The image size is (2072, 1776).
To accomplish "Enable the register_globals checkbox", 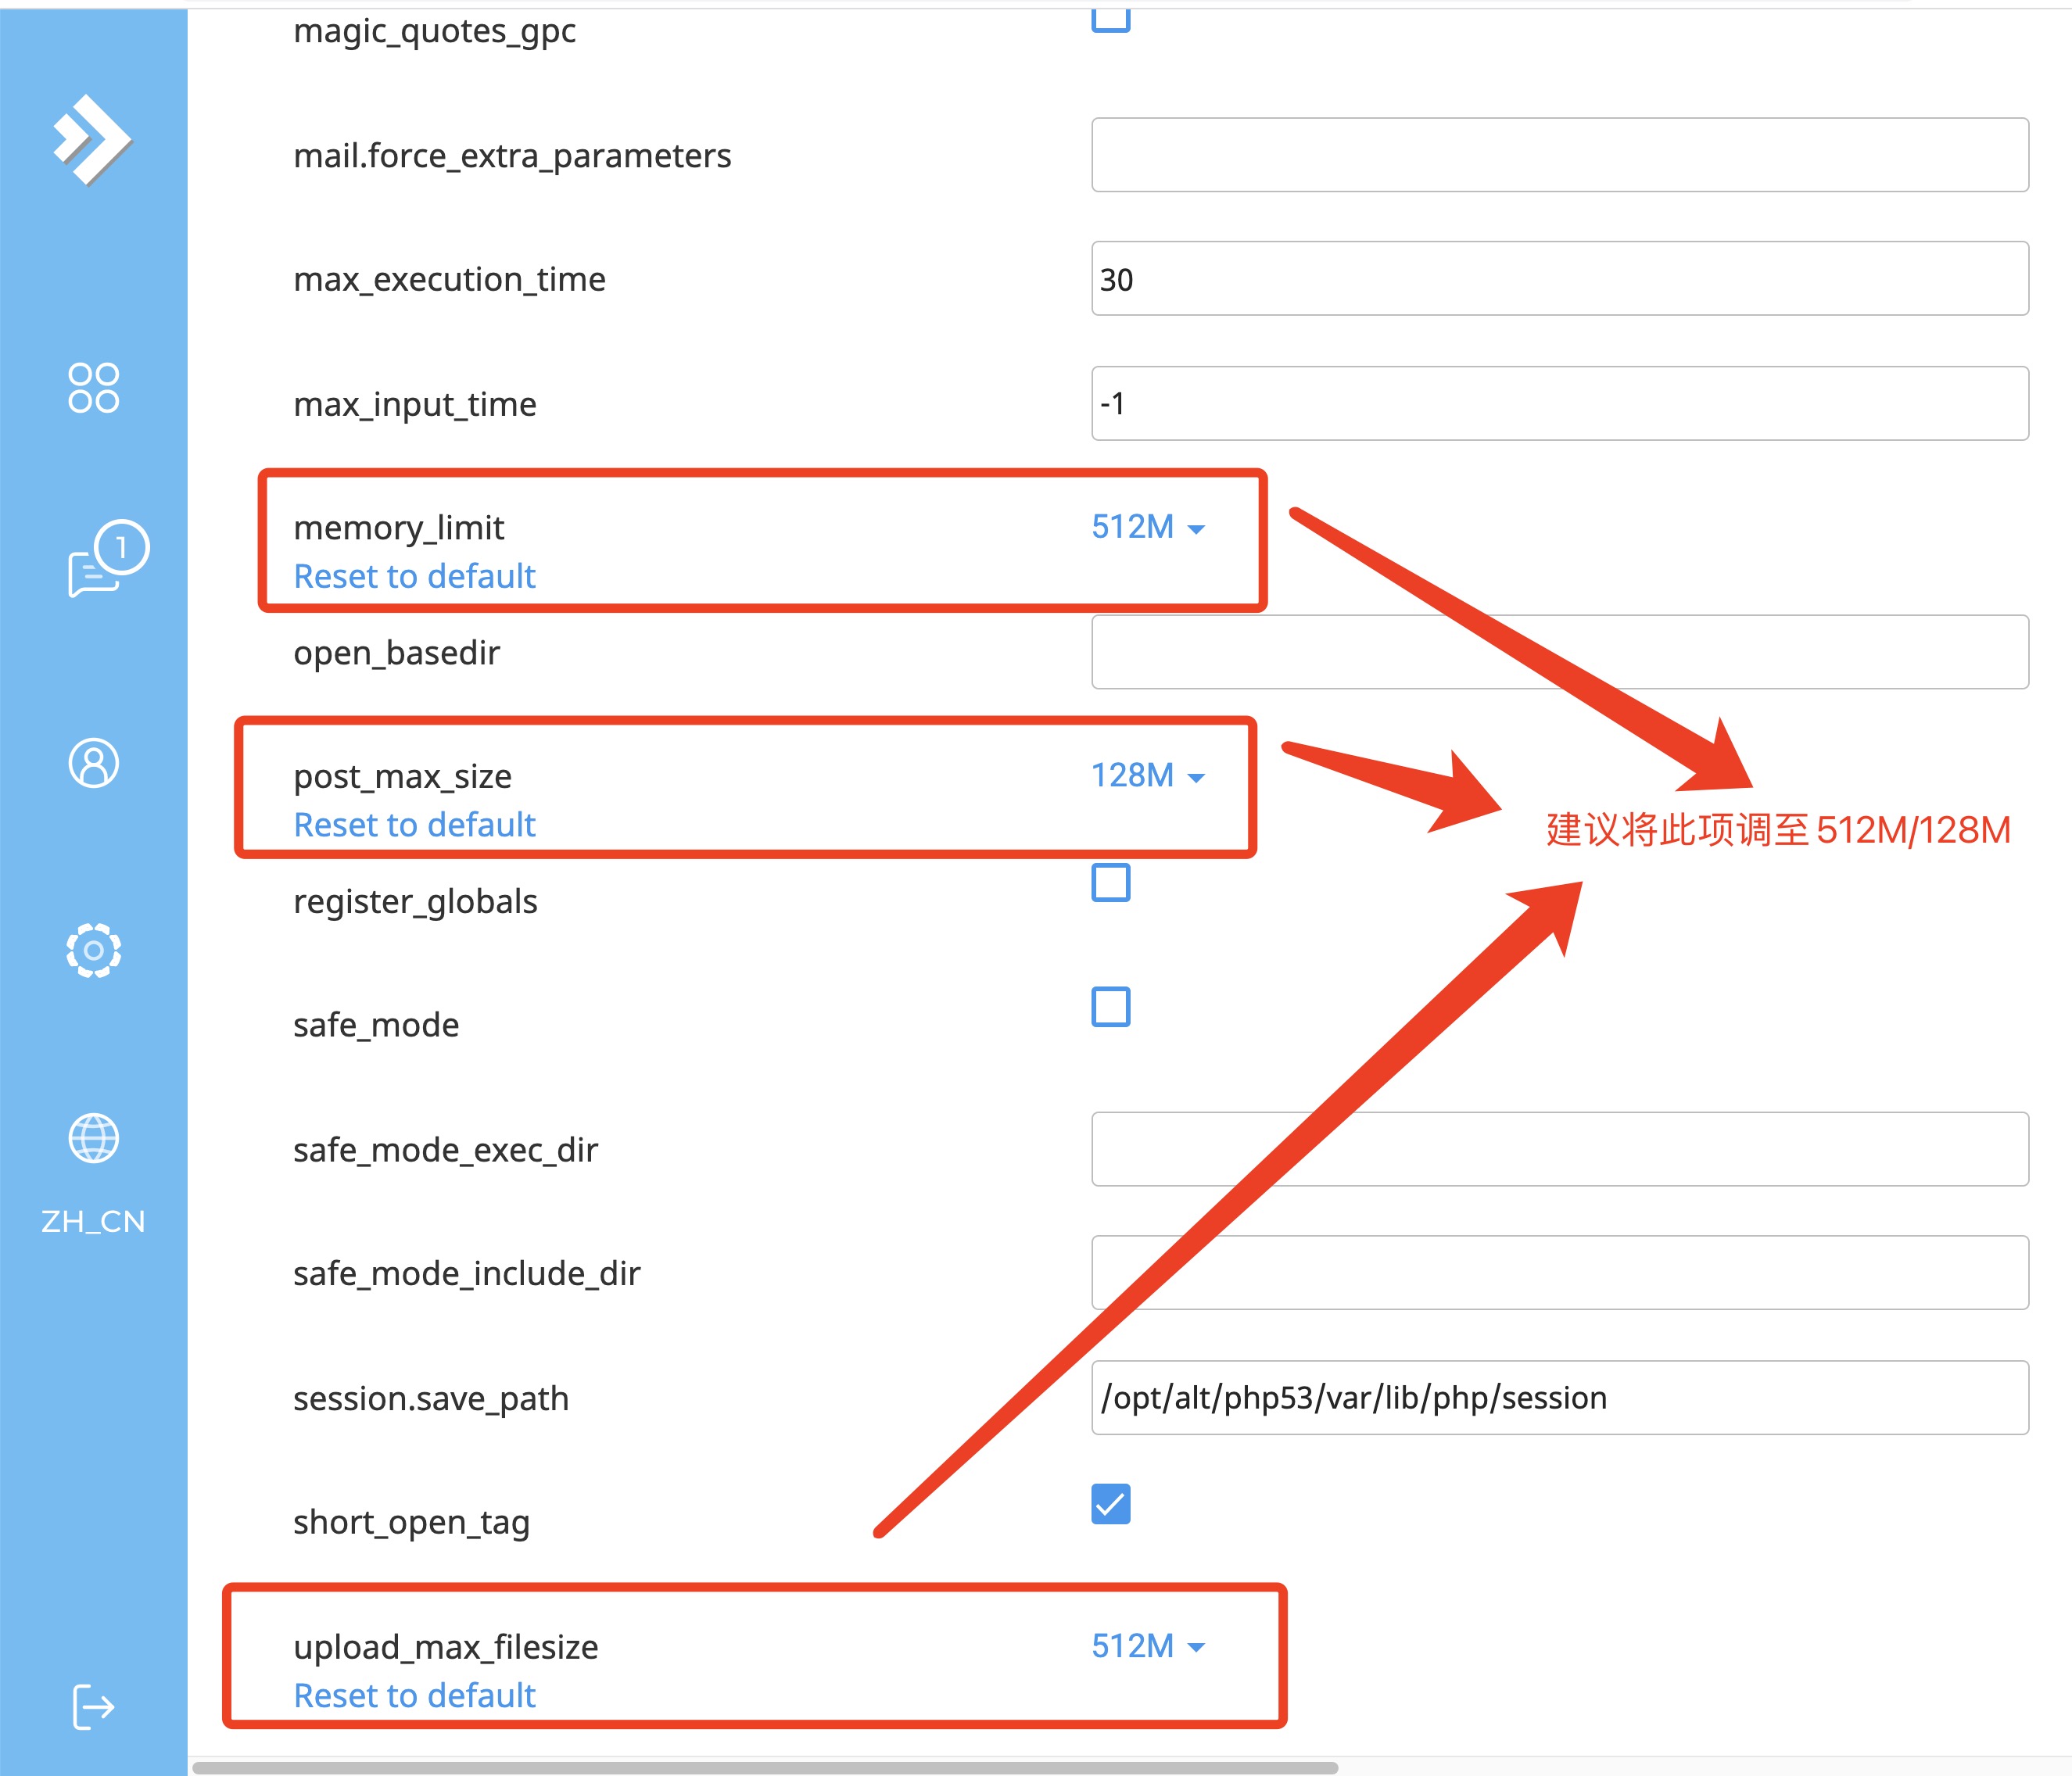I will tap(1110, 883).
